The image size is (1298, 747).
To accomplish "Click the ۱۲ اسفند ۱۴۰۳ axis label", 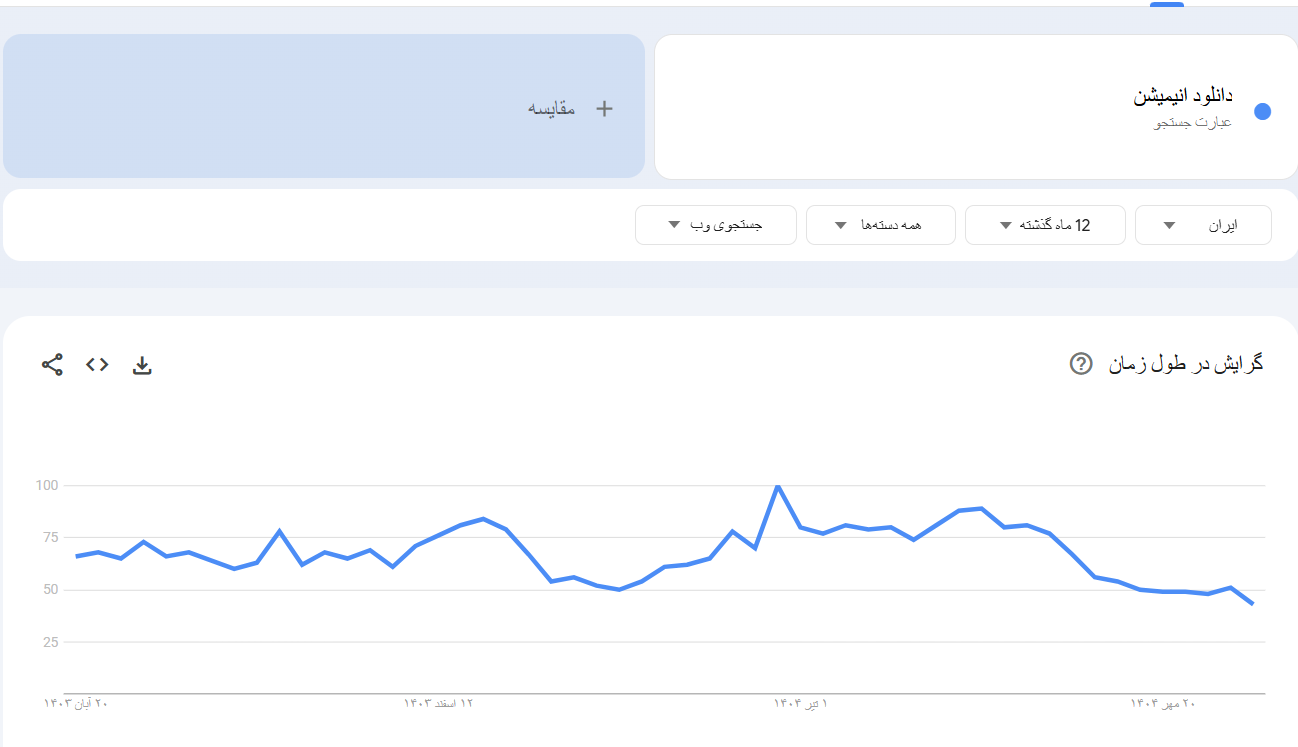I will pos(440,702).
